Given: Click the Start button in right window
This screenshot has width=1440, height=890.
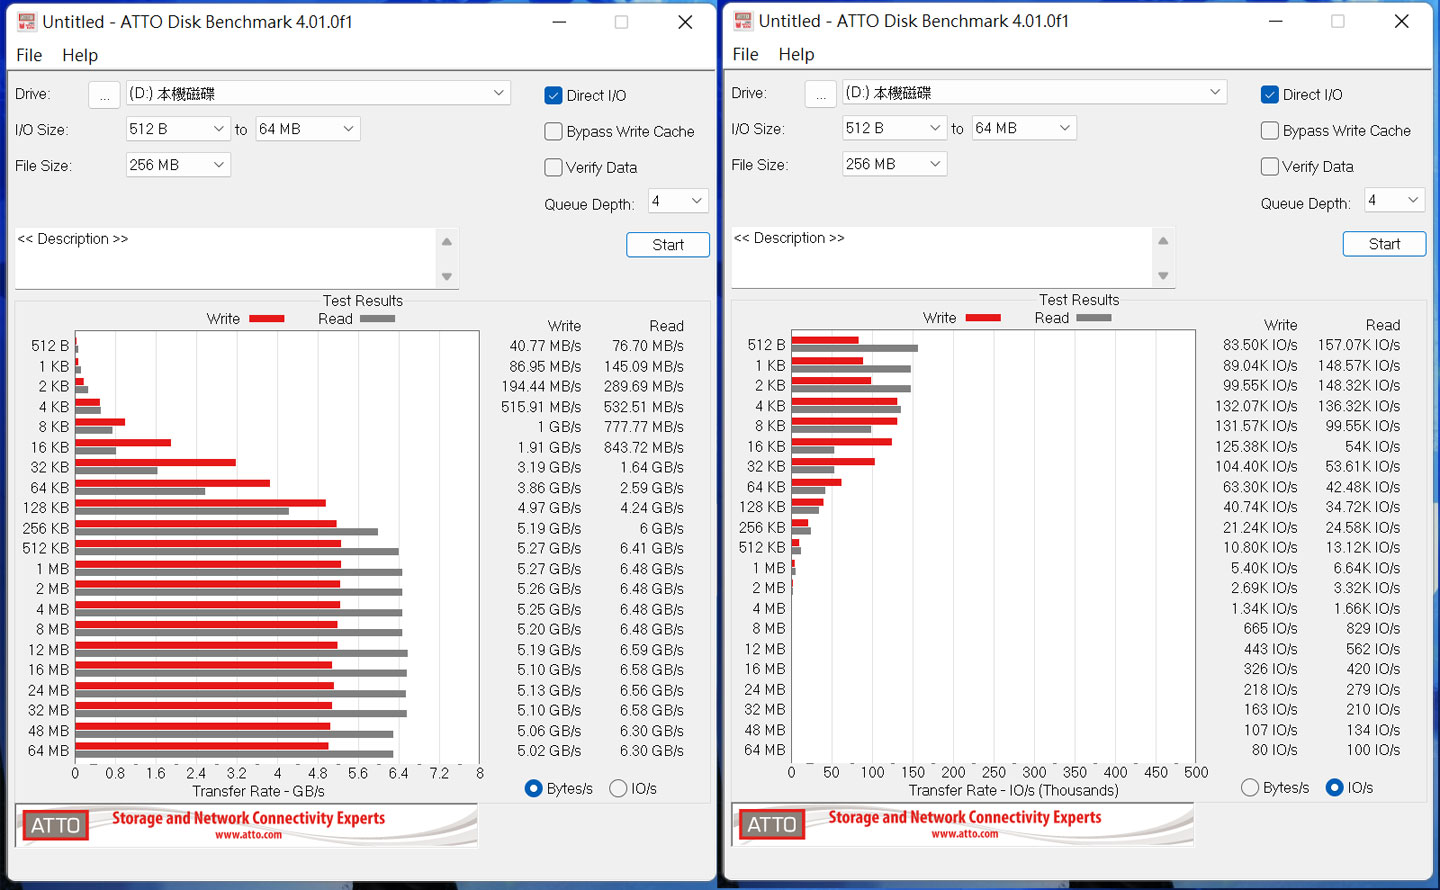Looking at the screenshot, I should (1384, 244).
